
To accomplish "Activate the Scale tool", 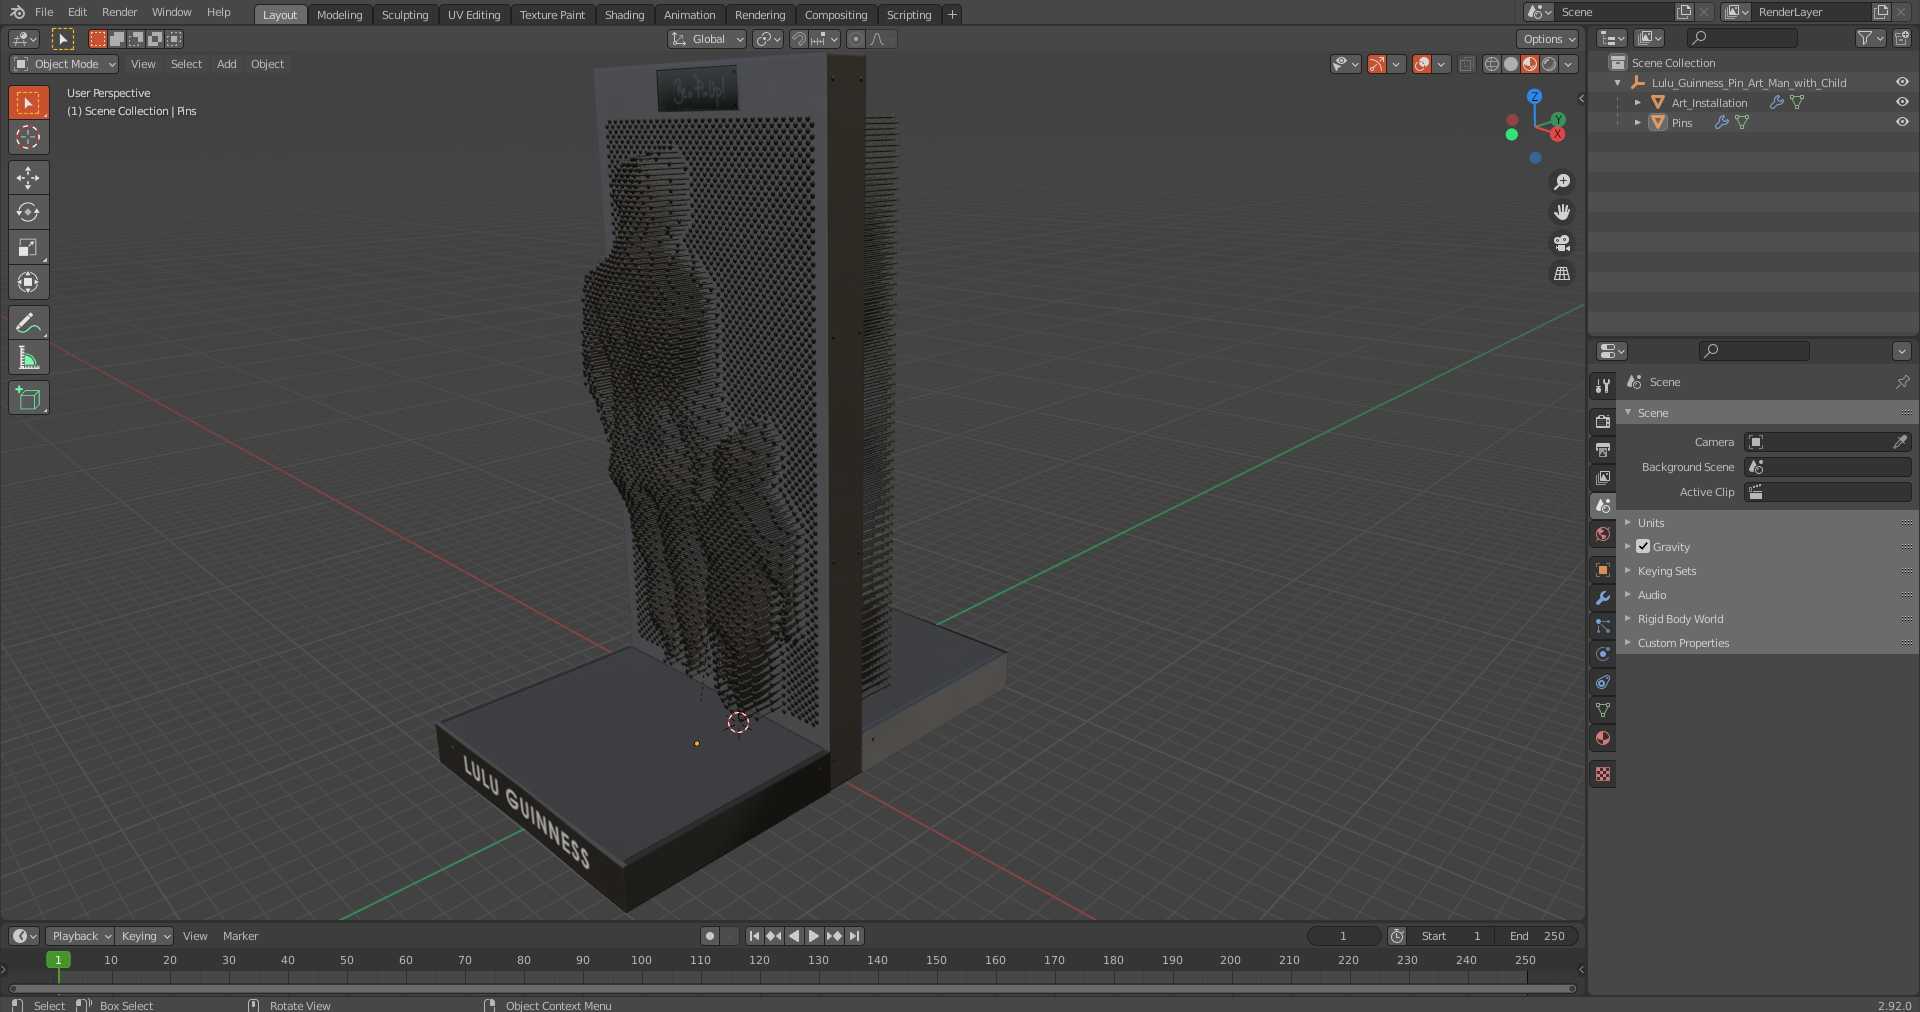I will click(x=28, y=247).
